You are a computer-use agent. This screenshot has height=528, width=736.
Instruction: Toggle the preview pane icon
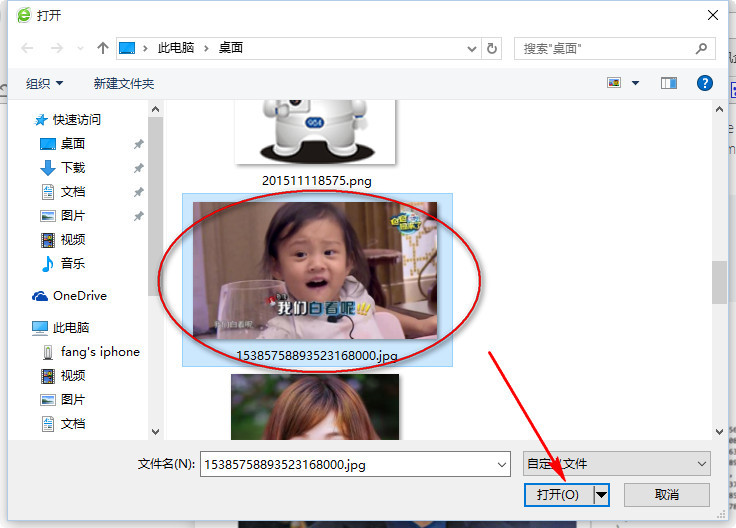pyautogui.click(x=669, y=83)
